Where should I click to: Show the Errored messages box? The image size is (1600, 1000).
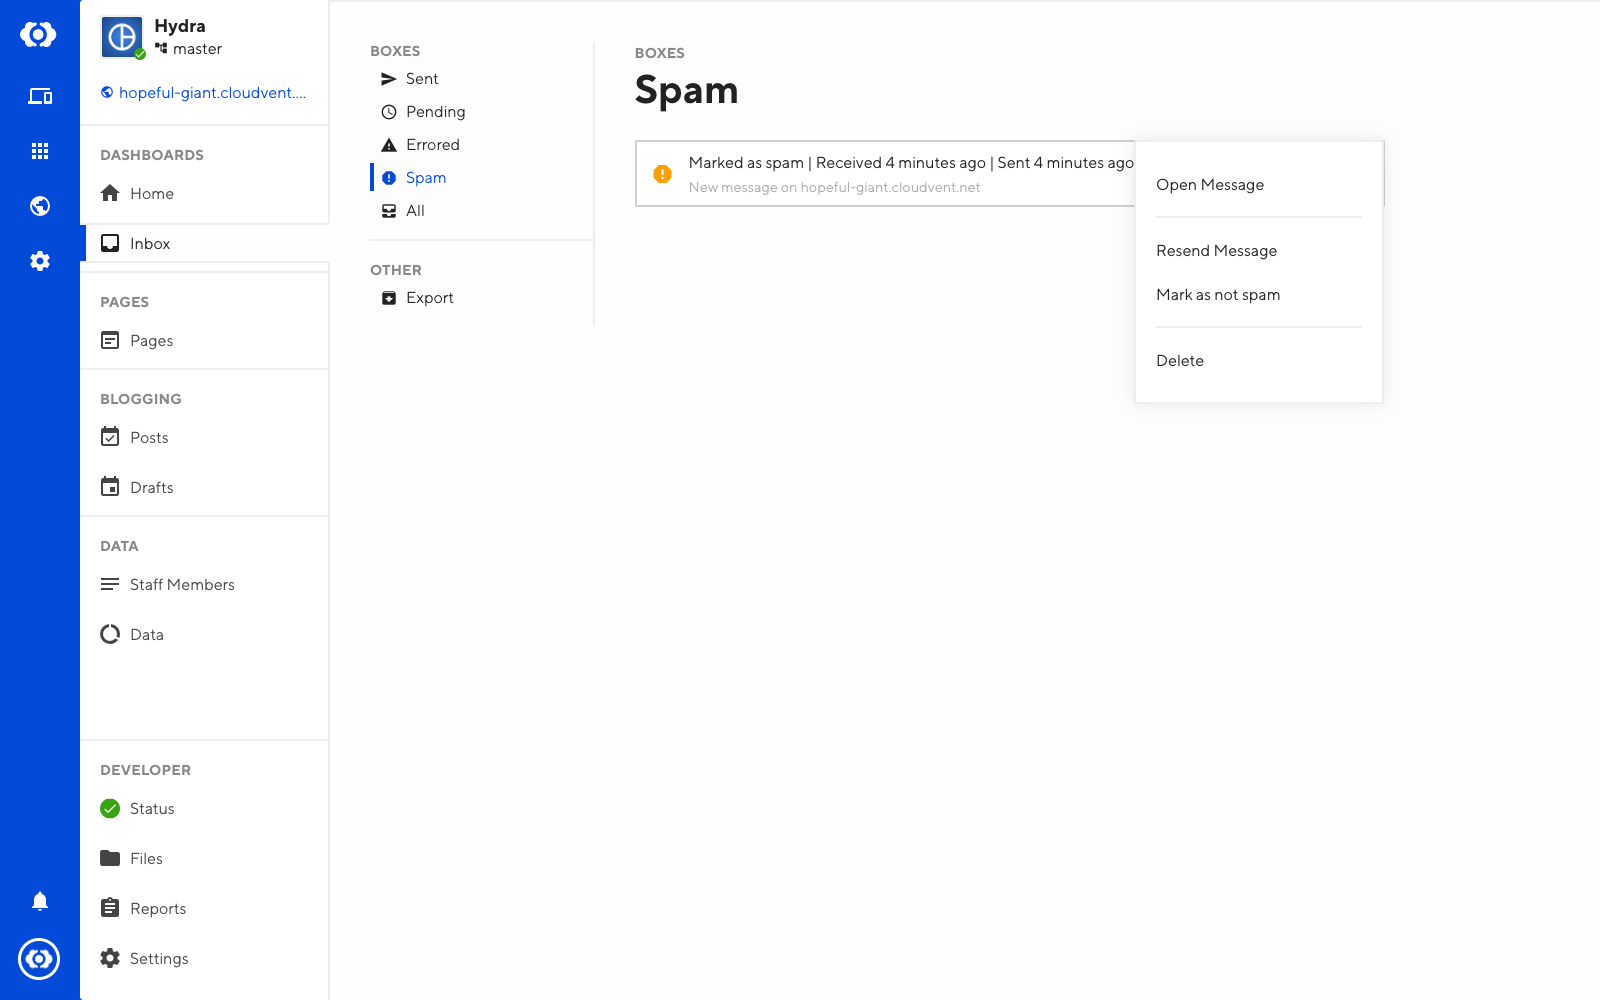[432, 145]
